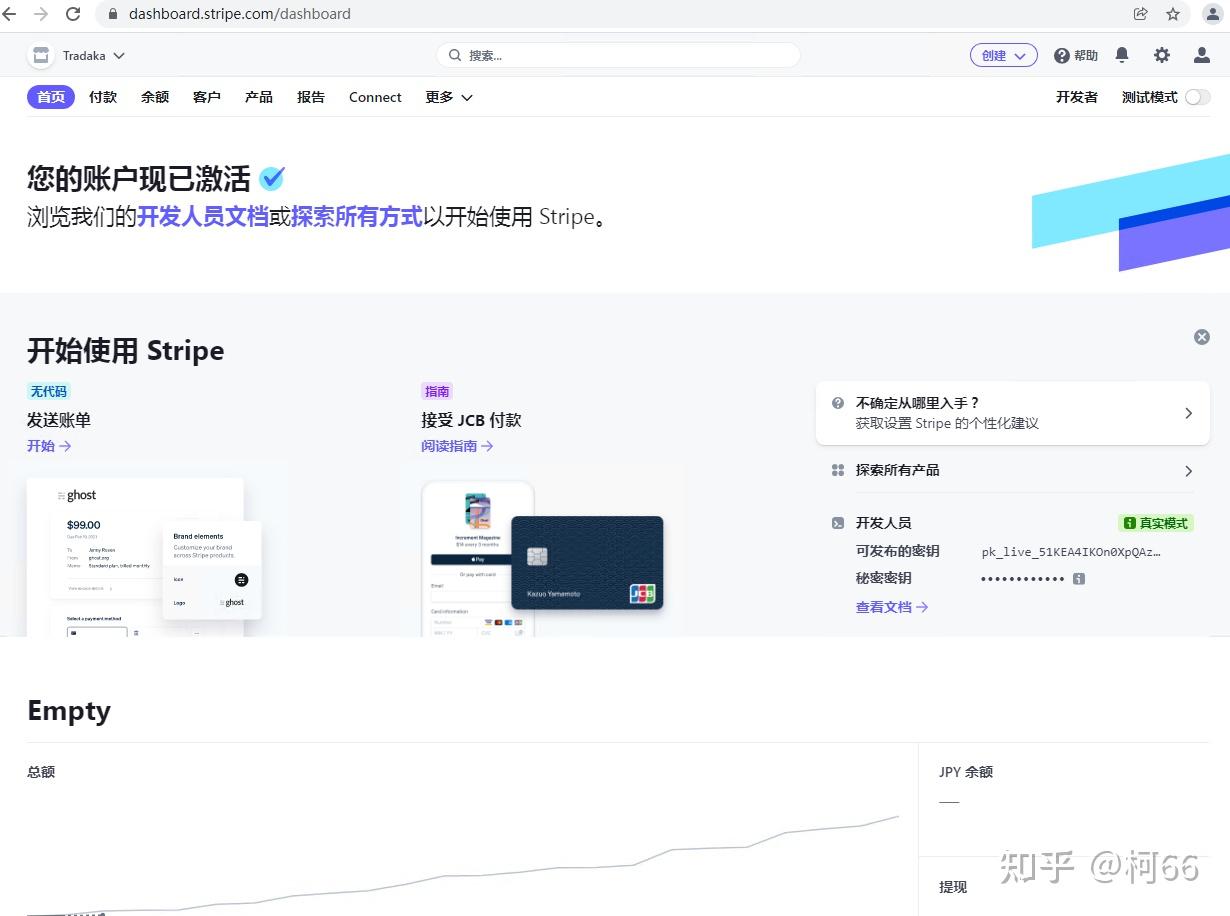Select the 首页 tab
The width and height of the screenshot is (1230, 916).
pyautogui.click(x=51, y=97)
